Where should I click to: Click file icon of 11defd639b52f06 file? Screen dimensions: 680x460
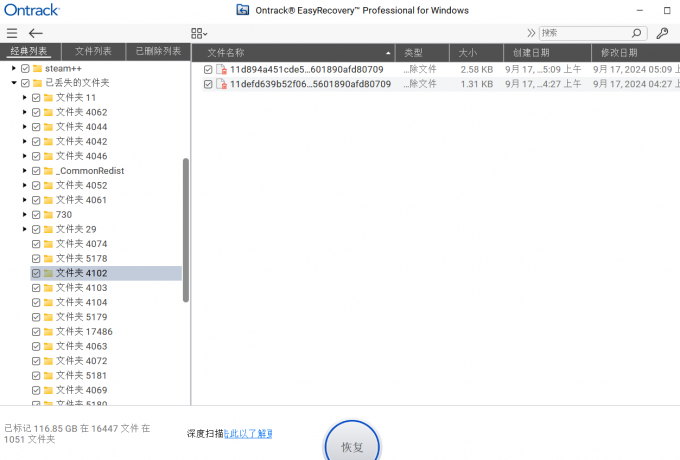(x=222, y=84)
